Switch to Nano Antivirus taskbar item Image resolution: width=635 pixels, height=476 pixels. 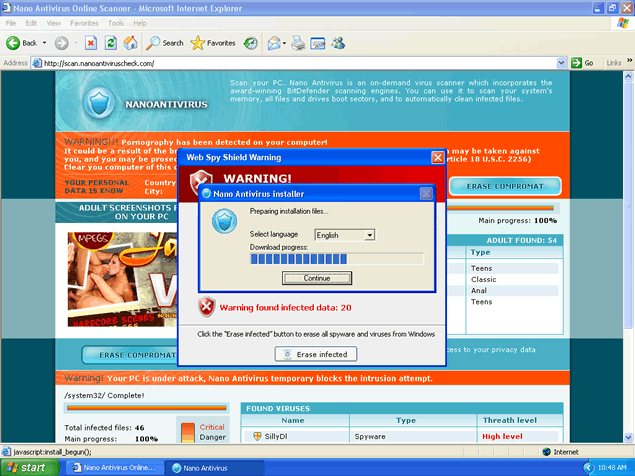pos(203,467)
